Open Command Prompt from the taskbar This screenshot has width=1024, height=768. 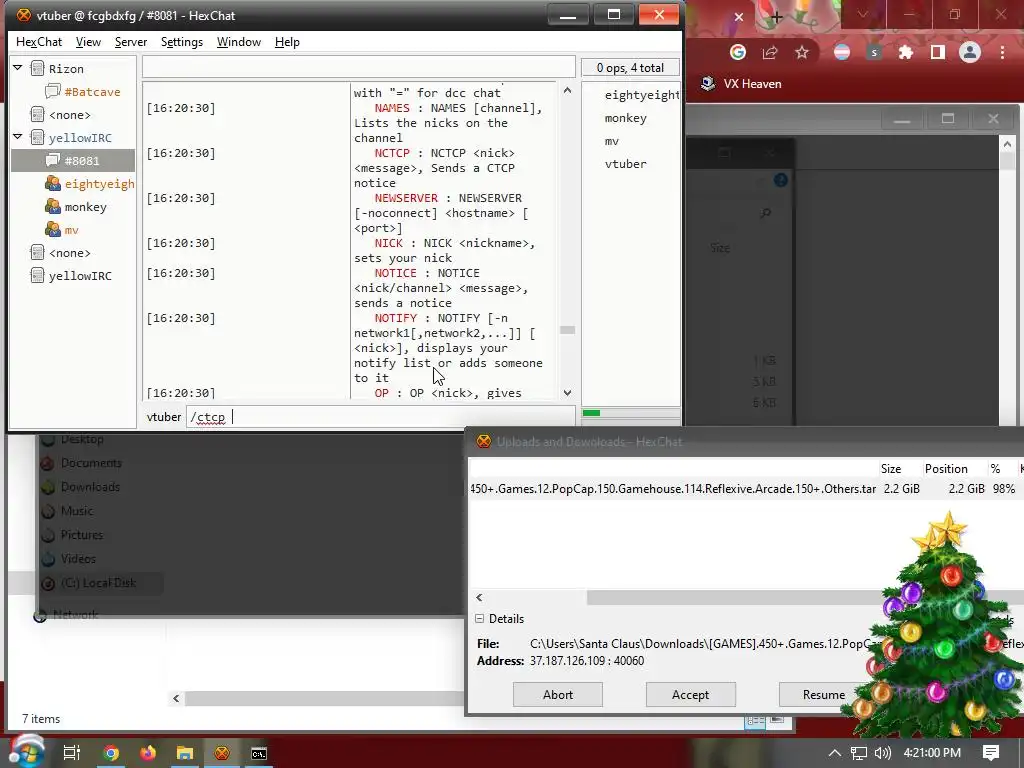click(x=259, y=753)
